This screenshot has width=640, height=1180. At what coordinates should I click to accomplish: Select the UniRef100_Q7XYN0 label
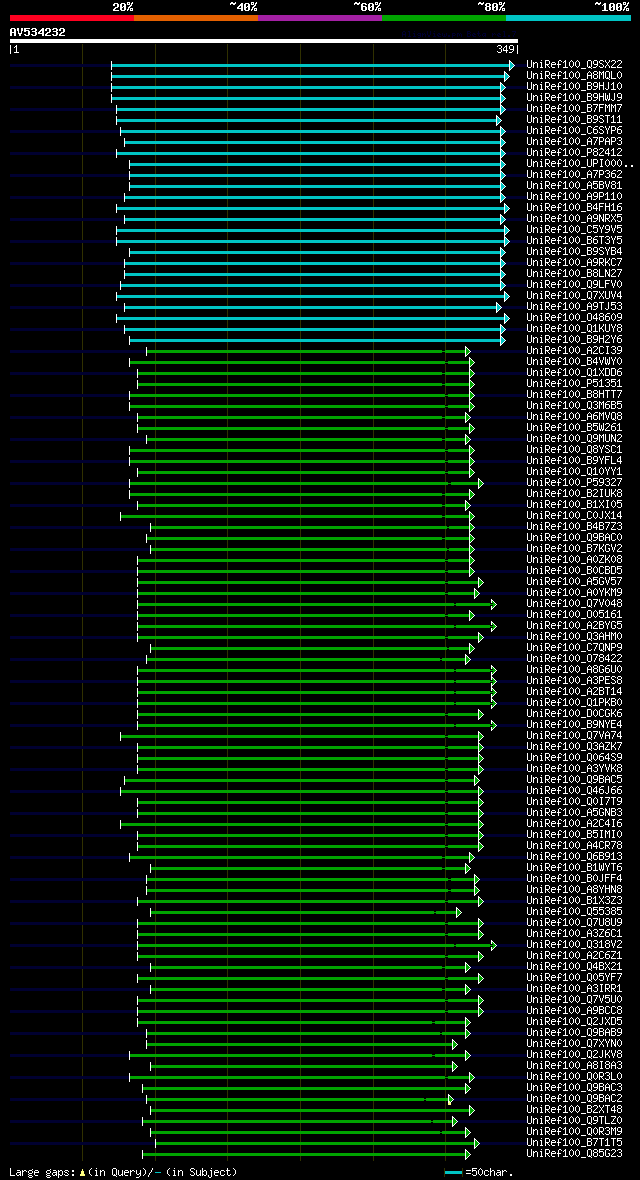574,1043
